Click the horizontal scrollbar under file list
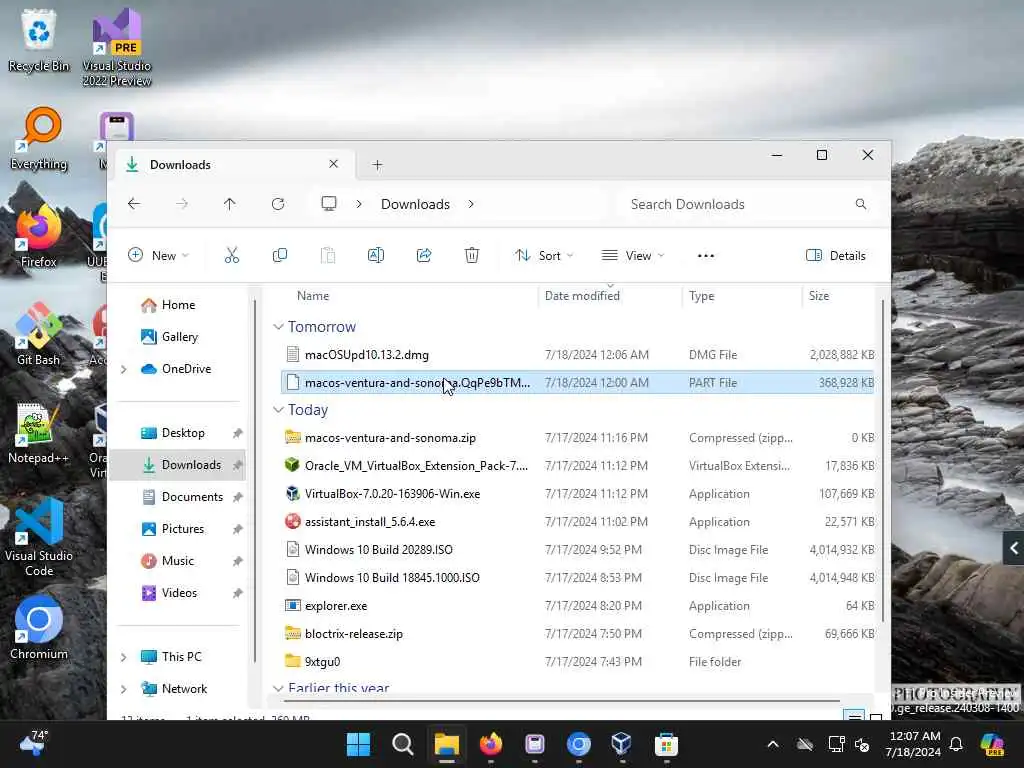 click(x=561, y=701)
